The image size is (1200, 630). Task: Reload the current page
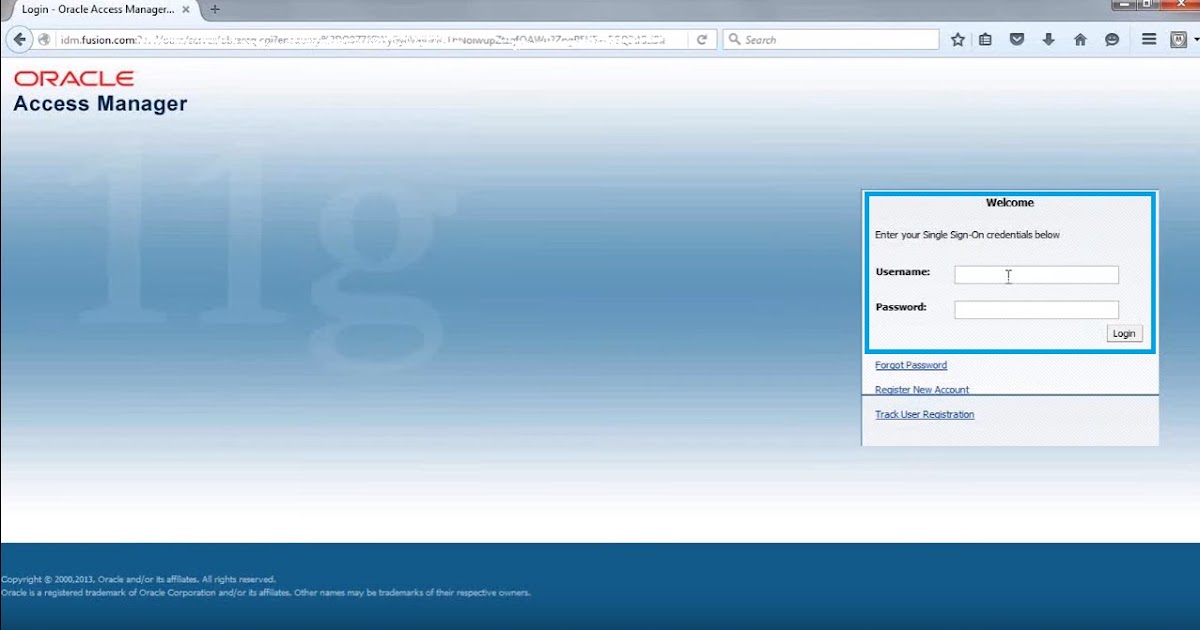702,39
